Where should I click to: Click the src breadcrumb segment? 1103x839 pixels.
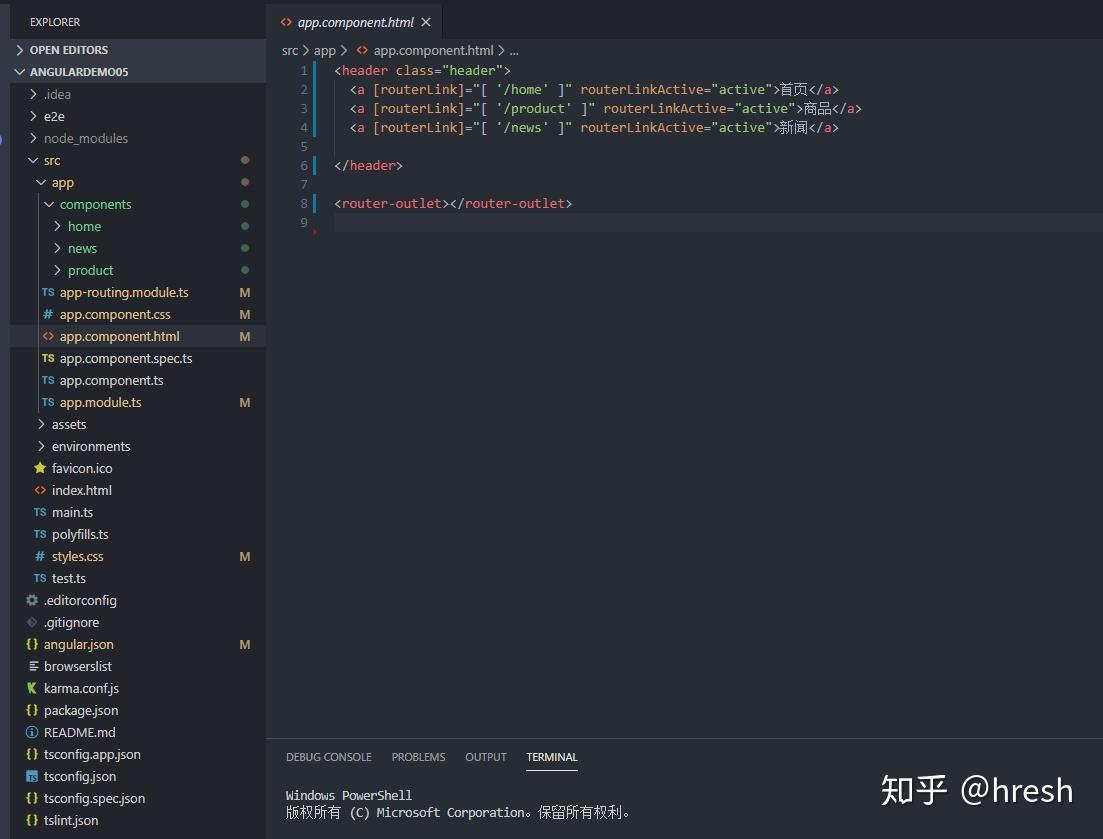click(x=290, y=51)
